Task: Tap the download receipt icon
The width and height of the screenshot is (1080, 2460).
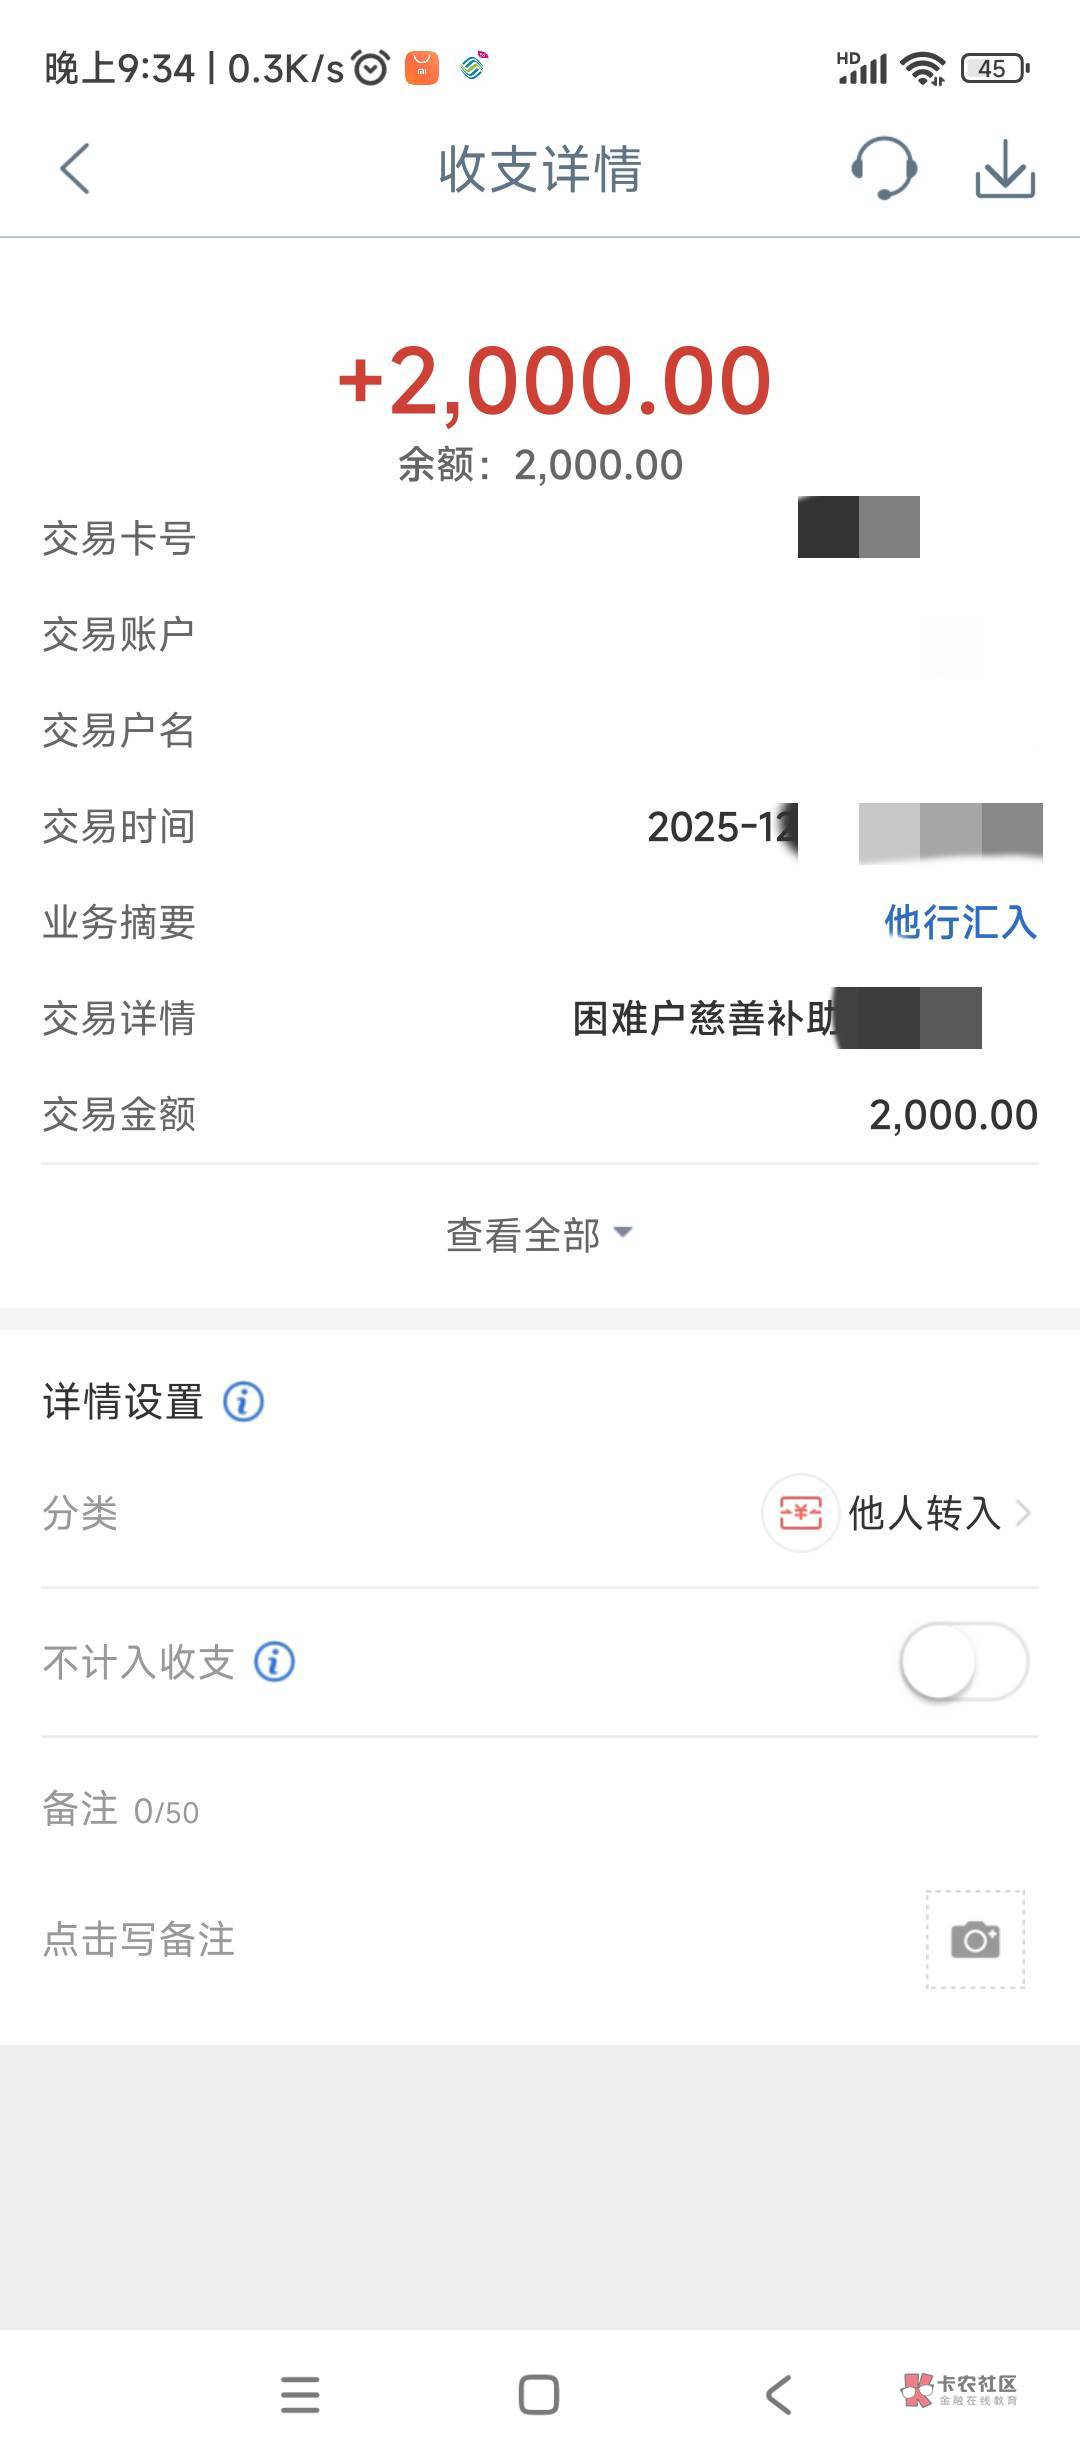Action: click(x=1005, y=168)
